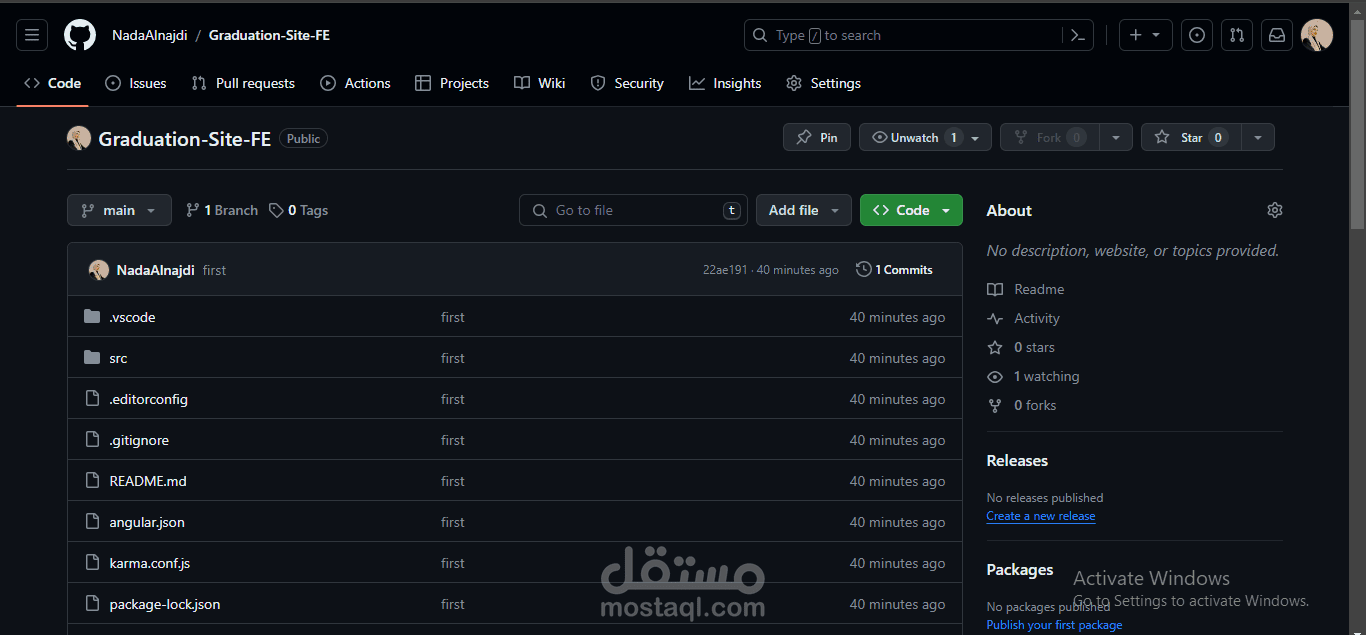
Task: Open commit hash 22ae191
Action: (x=725, y=270)
